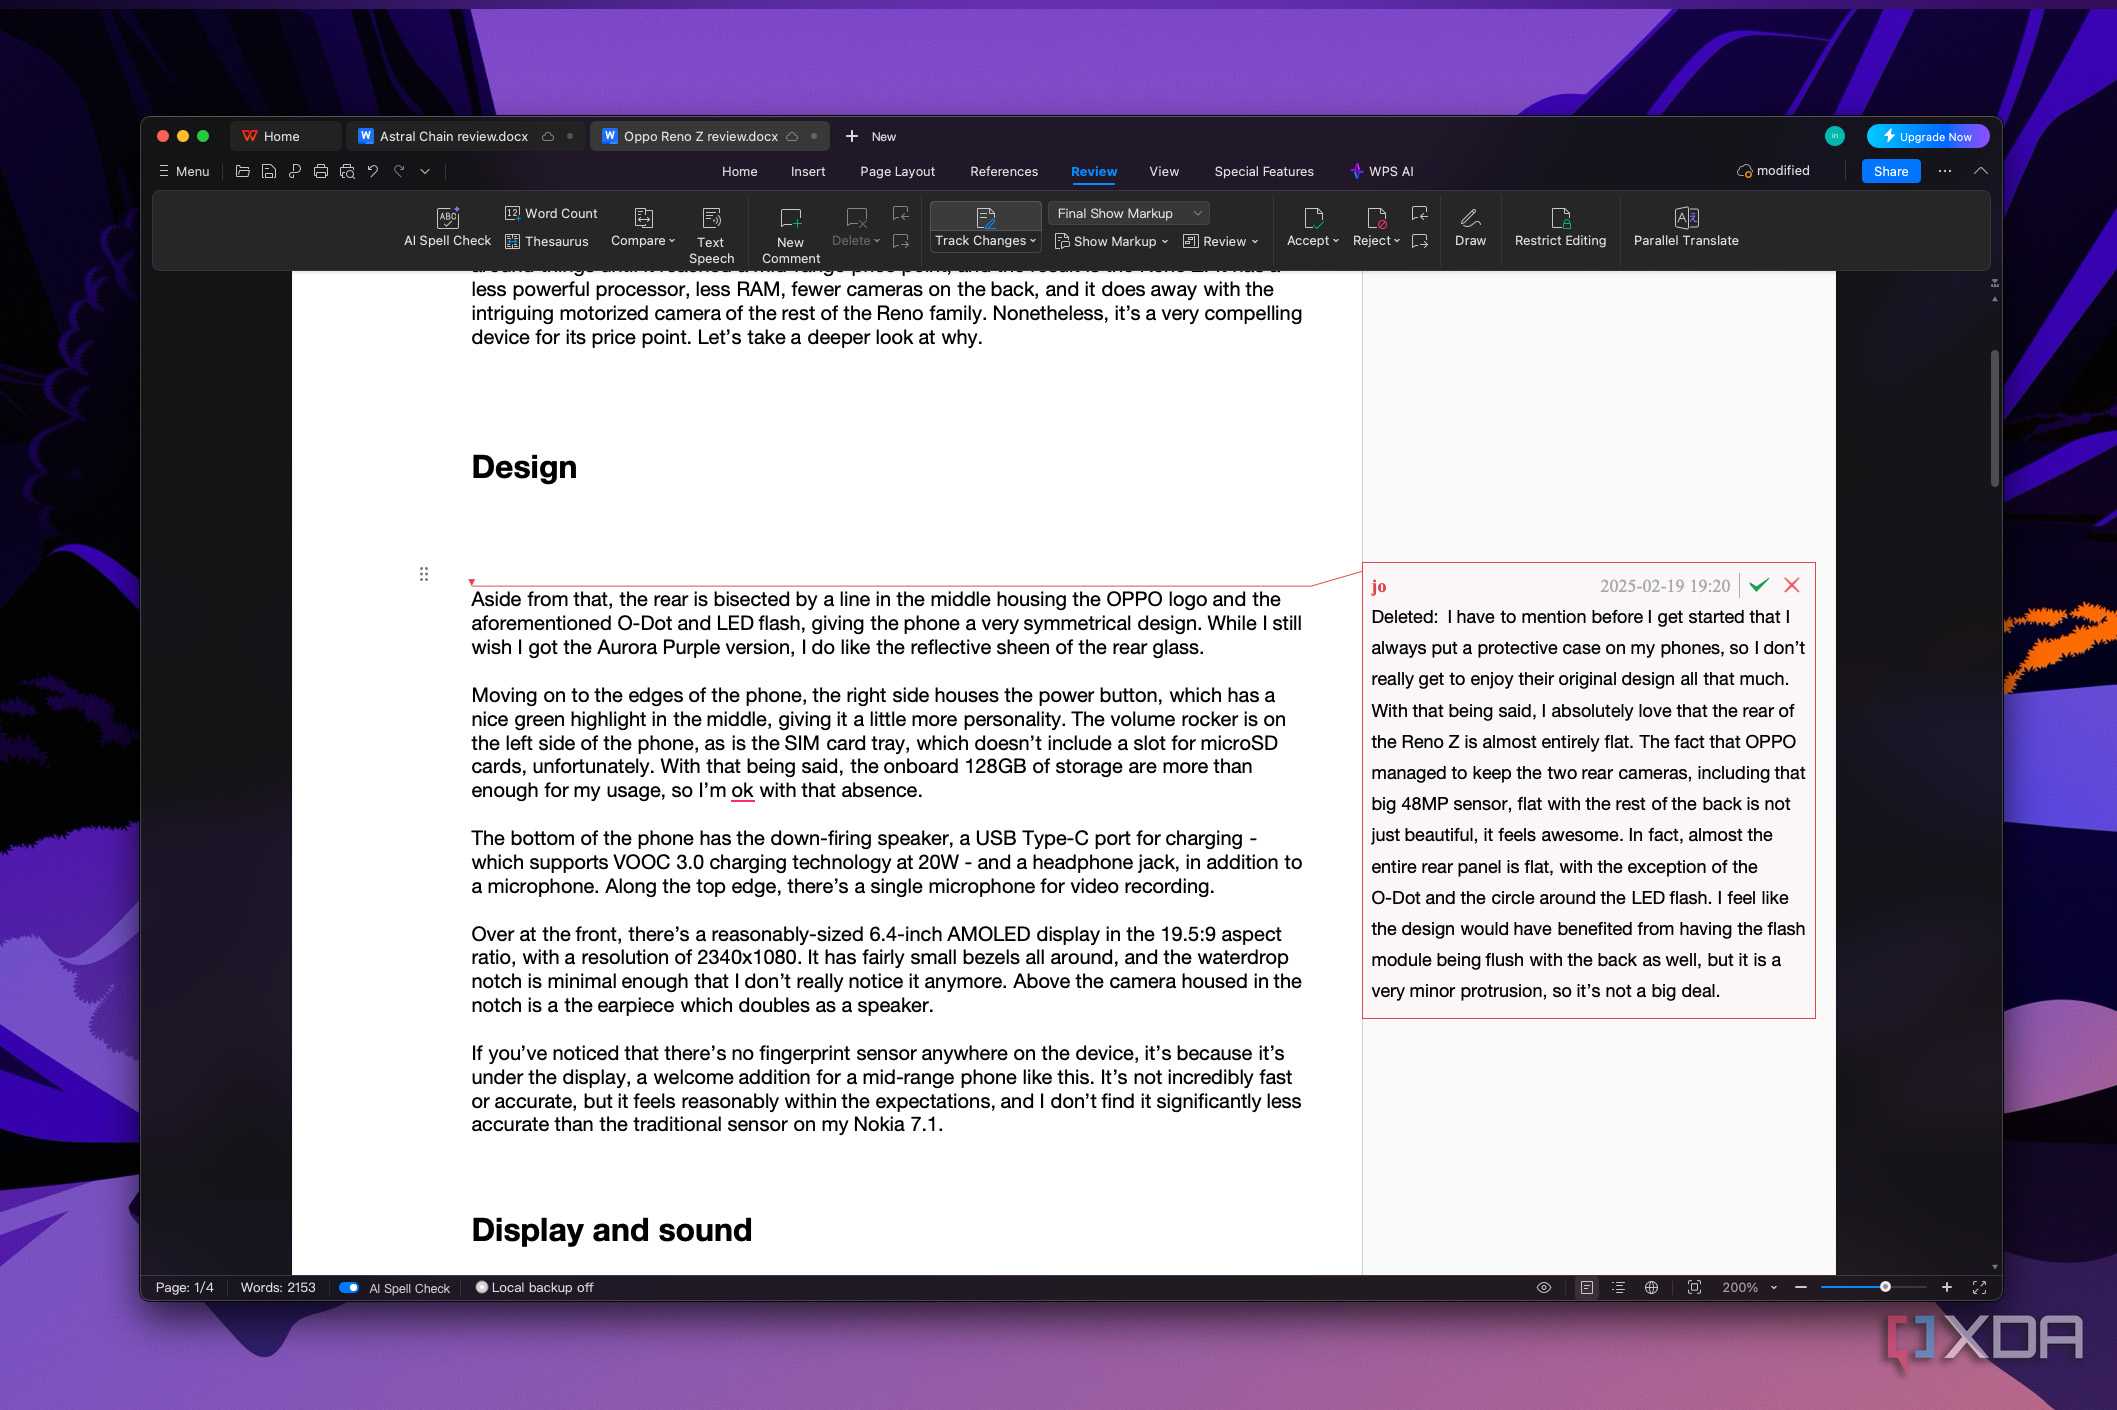The height and width of the screenshot is (1410, 2117).
Task: Open the Insert ribbon tab
Action: (x=808, y=171)
